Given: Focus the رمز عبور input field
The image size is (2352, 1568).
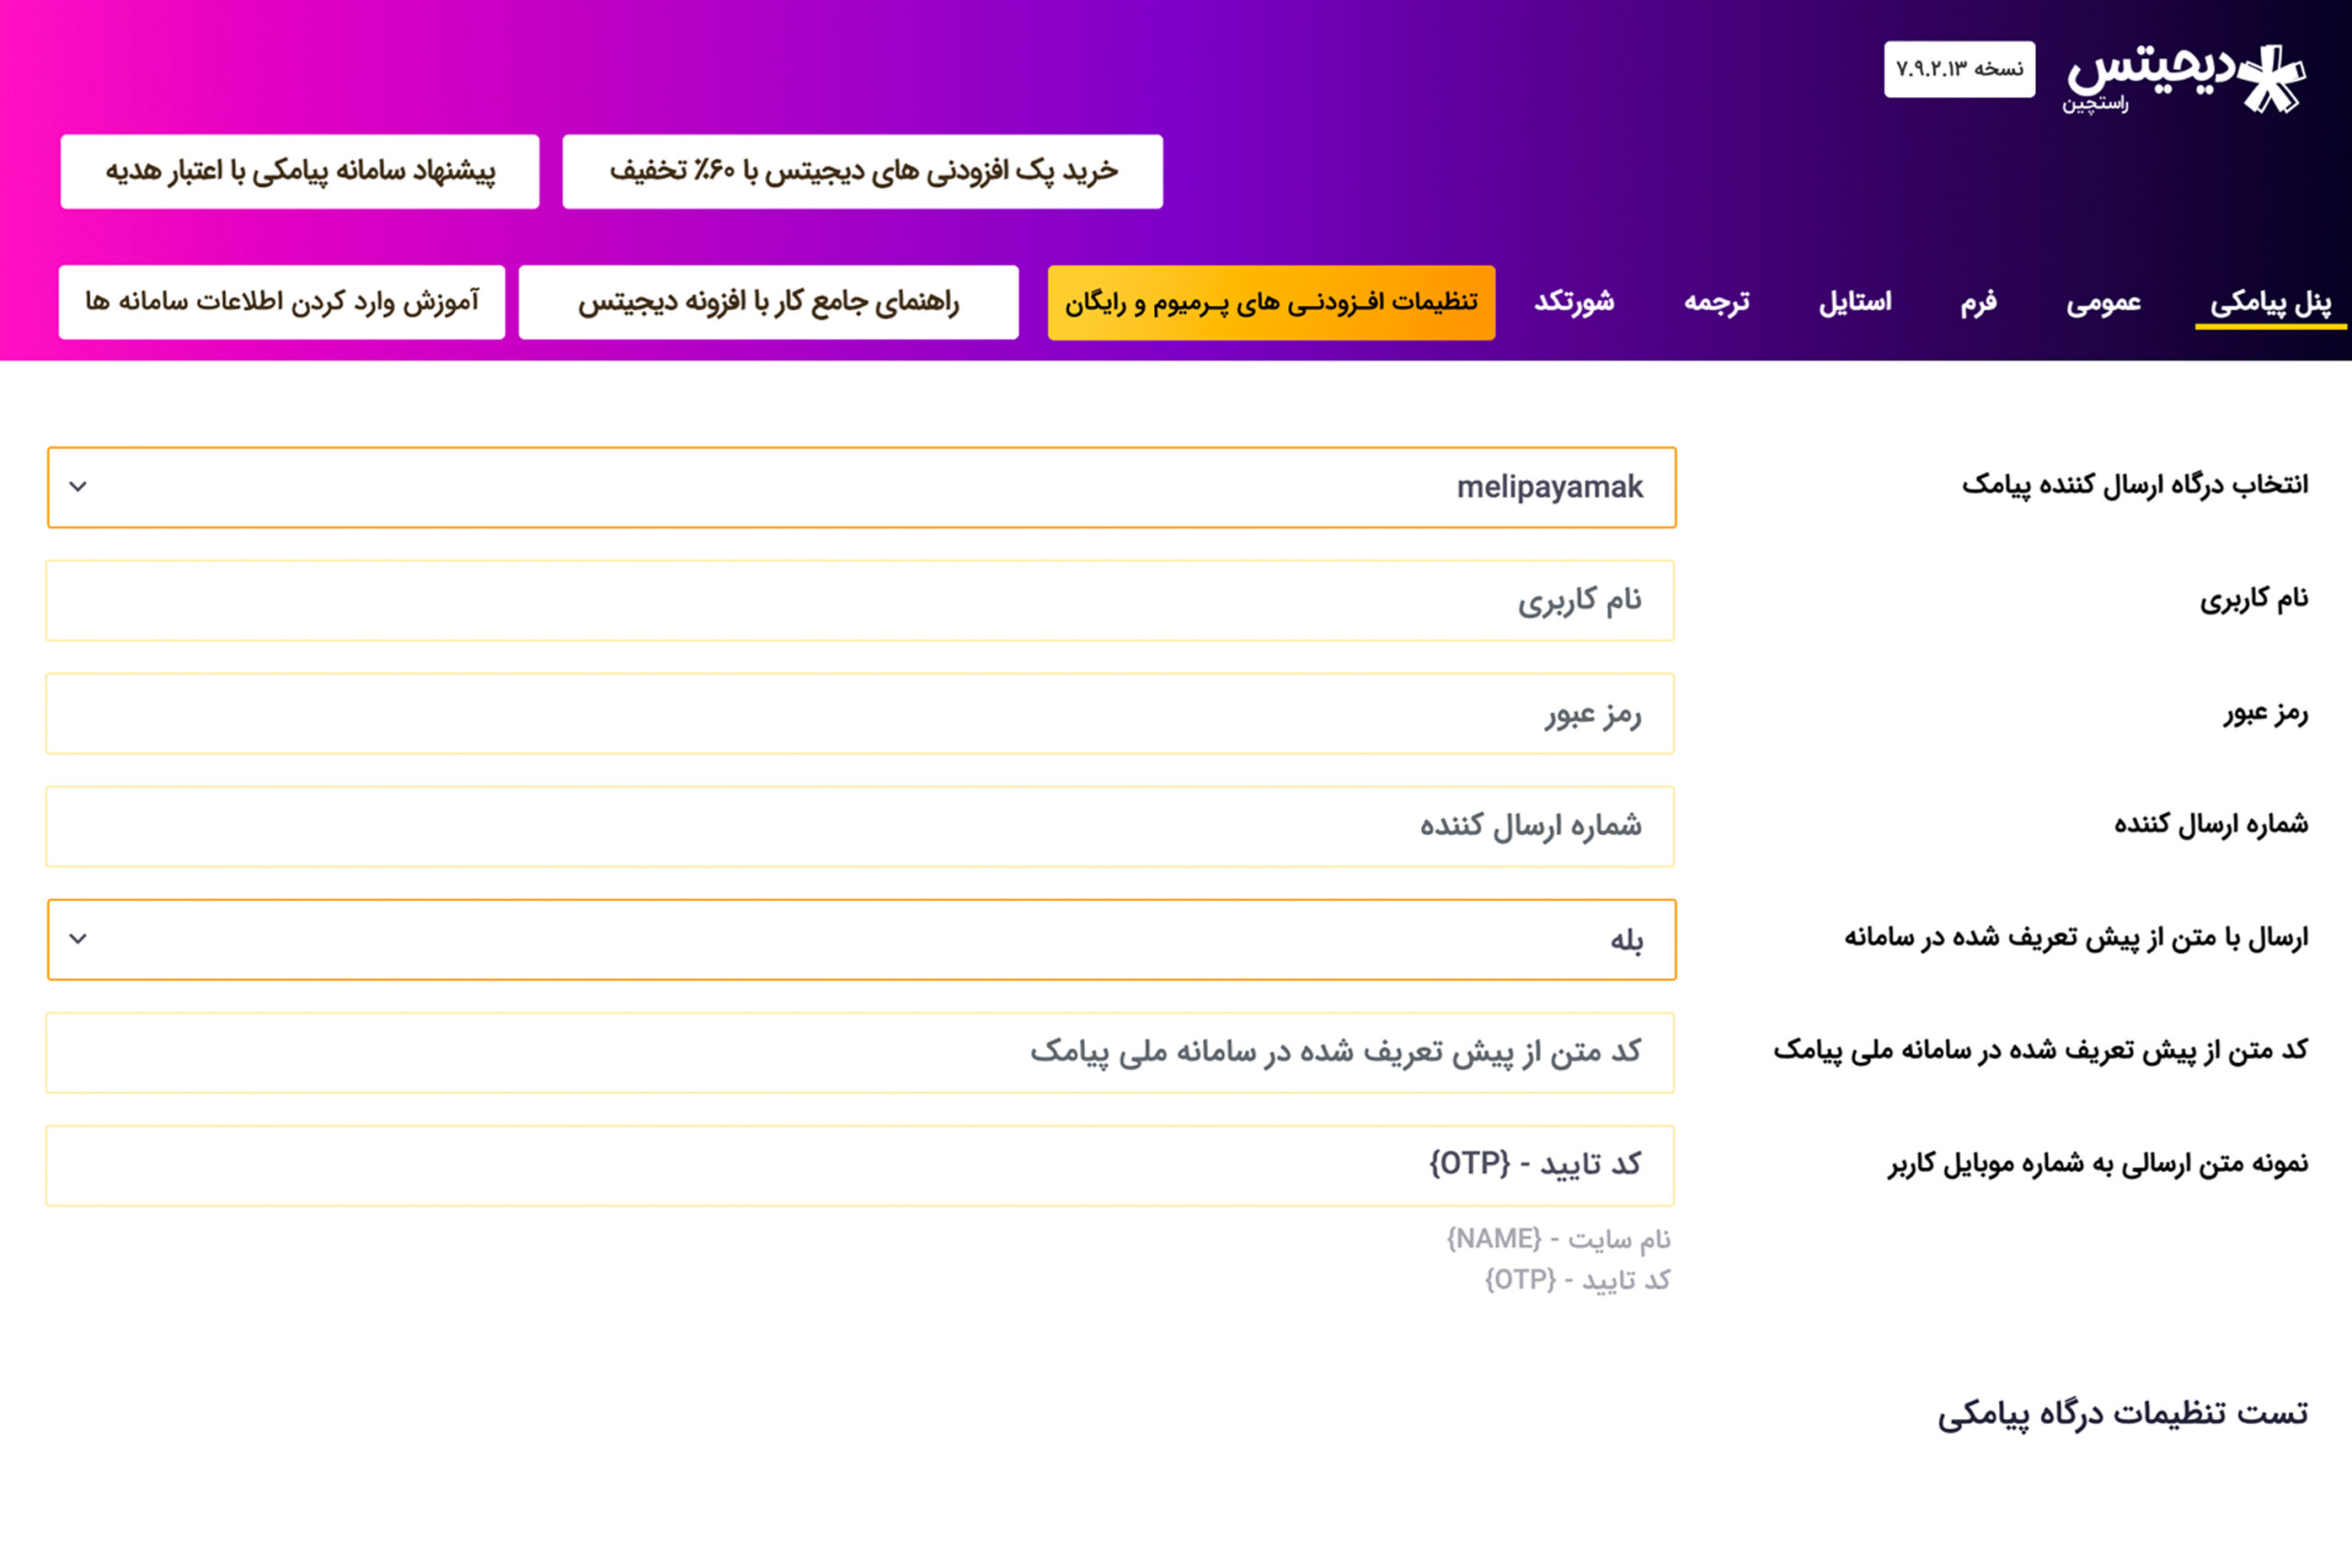Looking at the screenshot, I should [860, 713].
